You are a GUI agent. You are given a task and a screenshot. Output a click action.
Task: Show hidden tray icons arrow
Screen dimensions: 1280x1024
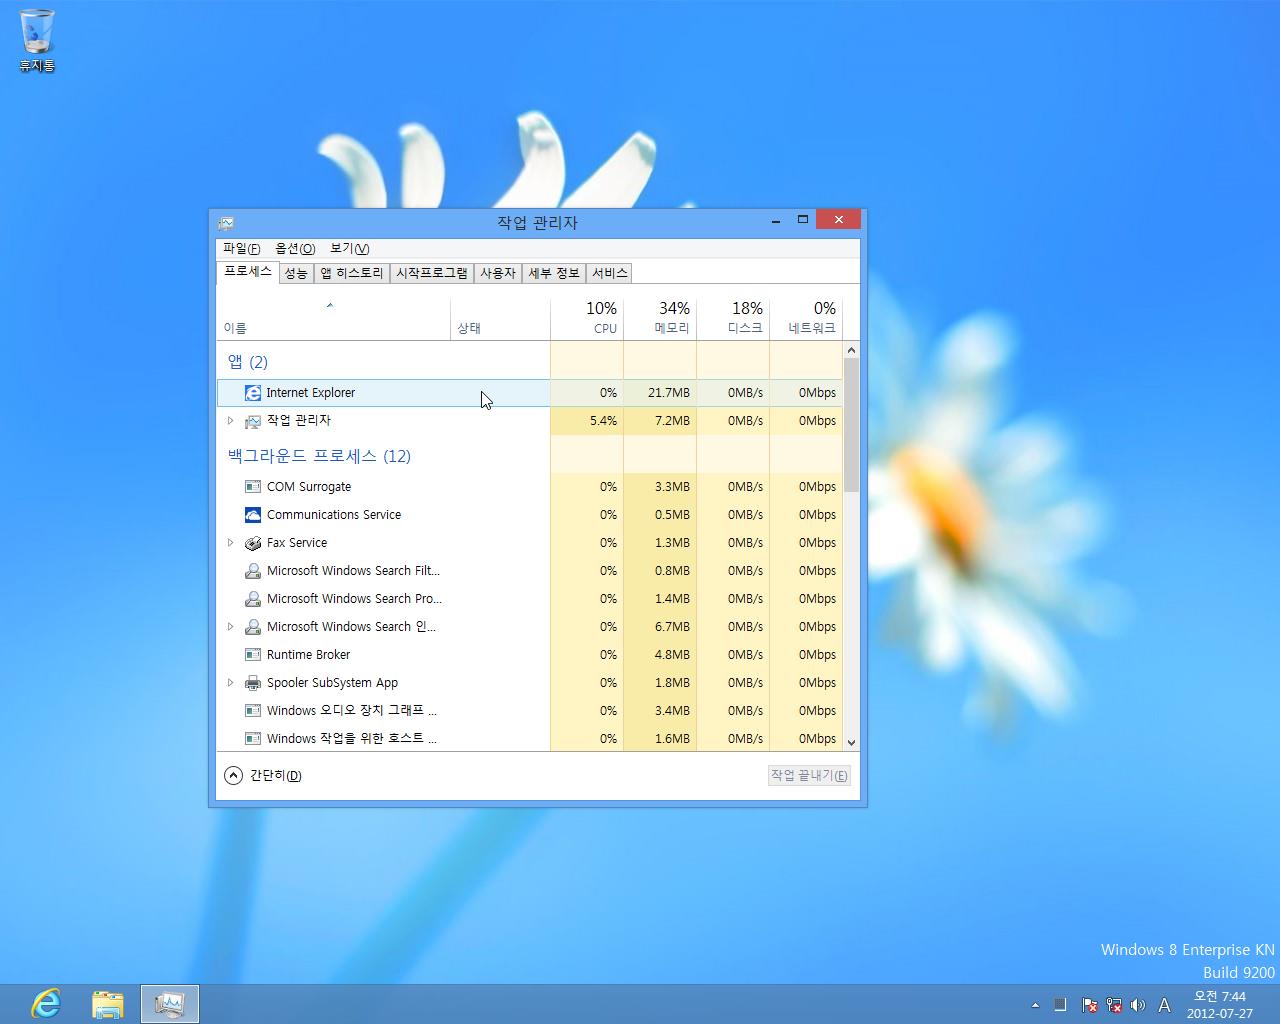coord(1035,1005)
